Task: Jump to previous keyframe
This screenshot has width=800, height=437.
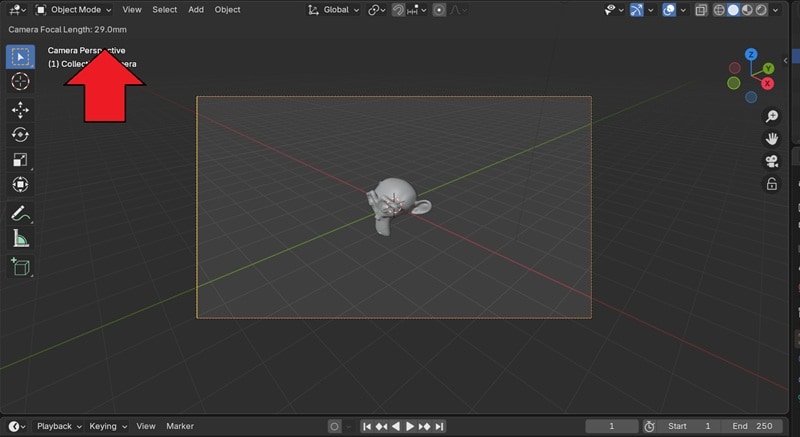Action: (381, 426)
